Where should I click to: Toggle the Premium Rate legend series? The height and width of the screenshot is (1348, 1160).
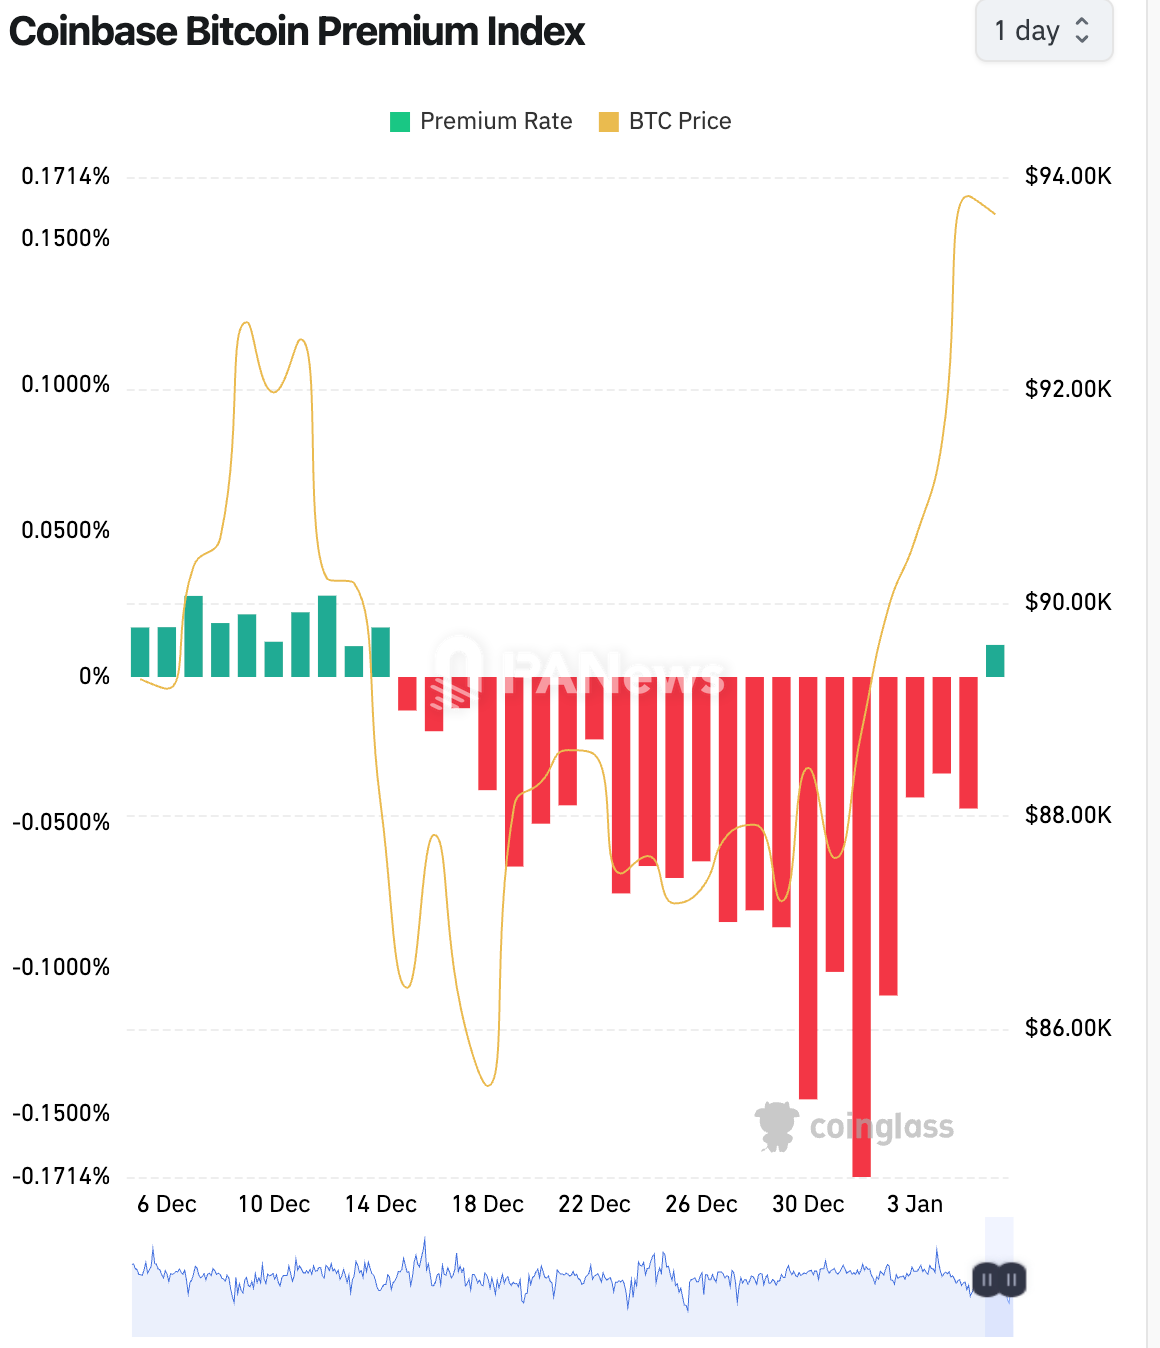click(x=496, y=121)
